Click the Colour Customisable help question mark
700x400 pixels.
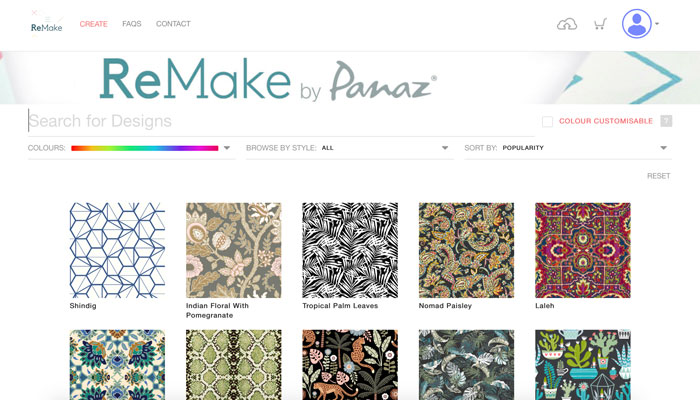coord(666,121)
